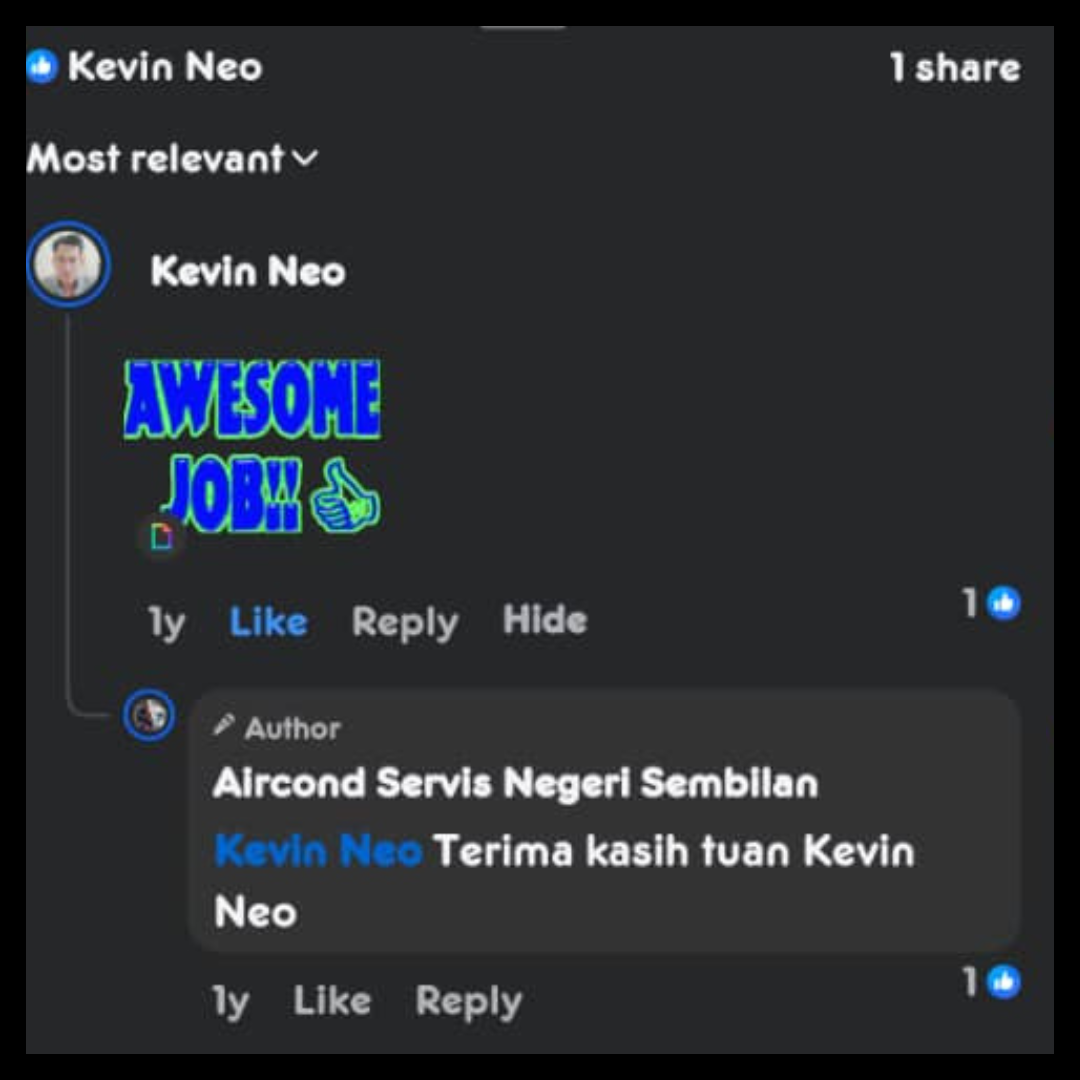
Task: Open the Aircond Servis author profile avatar
Action: tap(149, 715)
